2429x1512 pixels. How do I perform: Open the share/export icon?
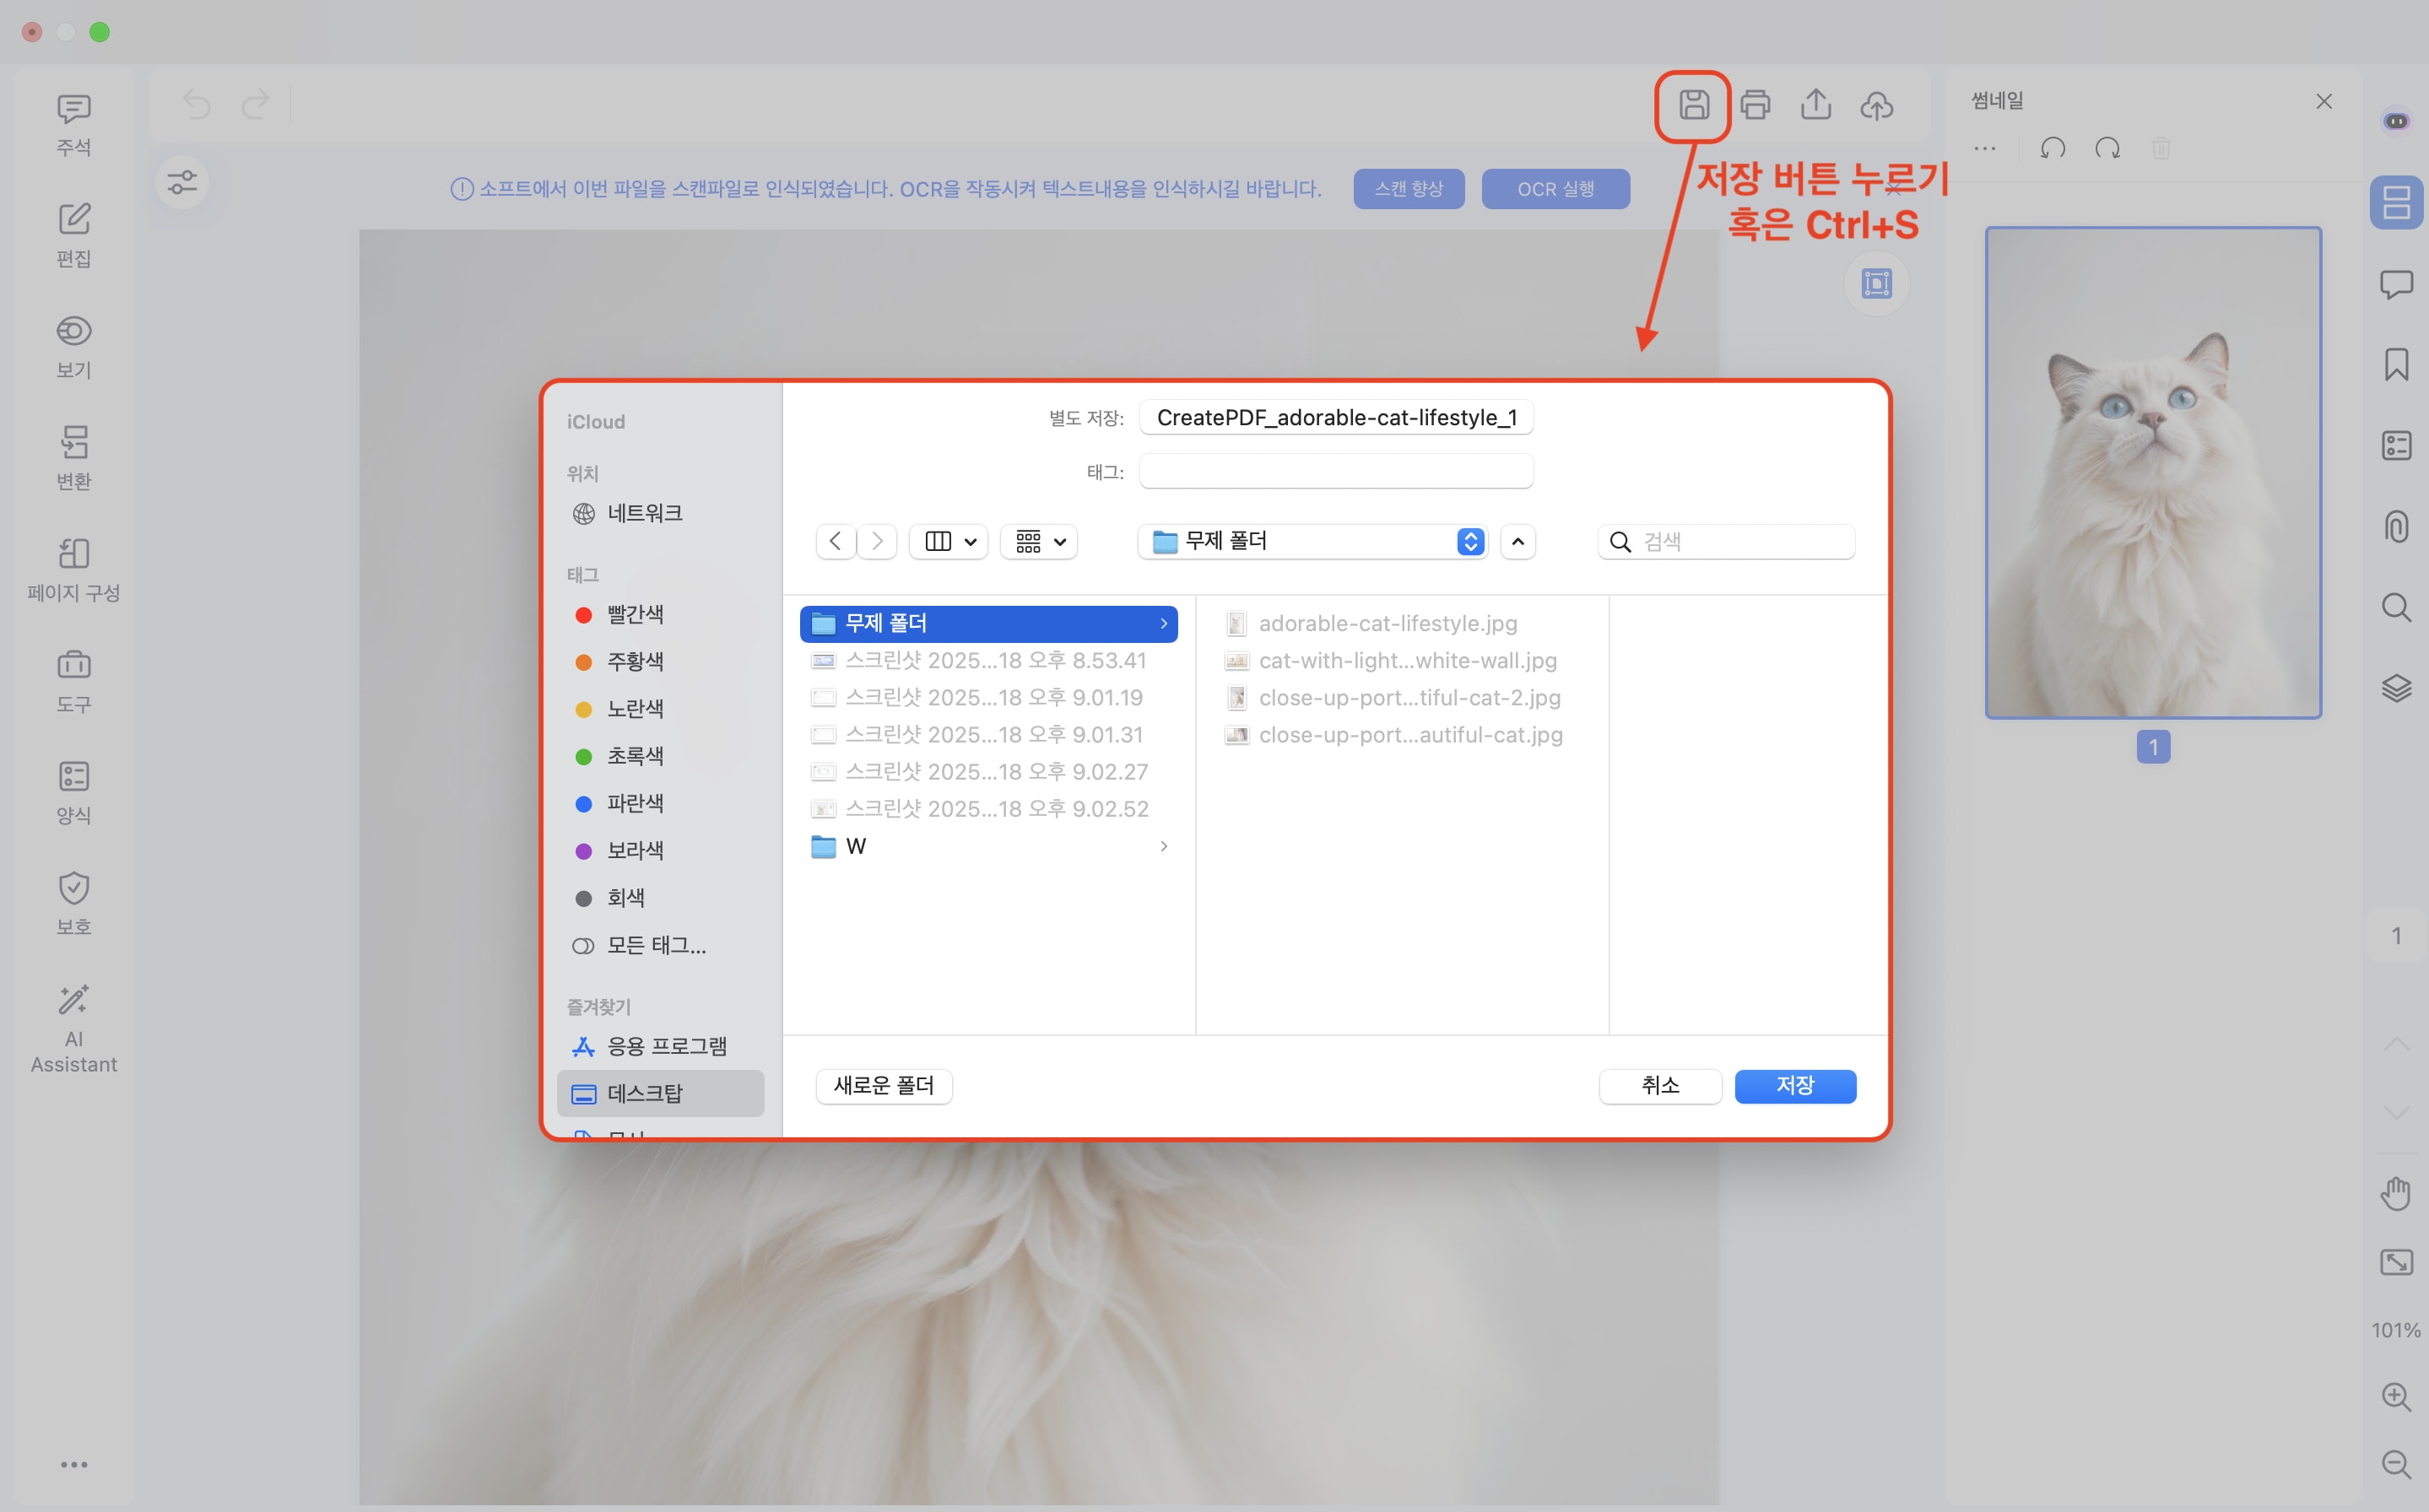(1816, 105)
